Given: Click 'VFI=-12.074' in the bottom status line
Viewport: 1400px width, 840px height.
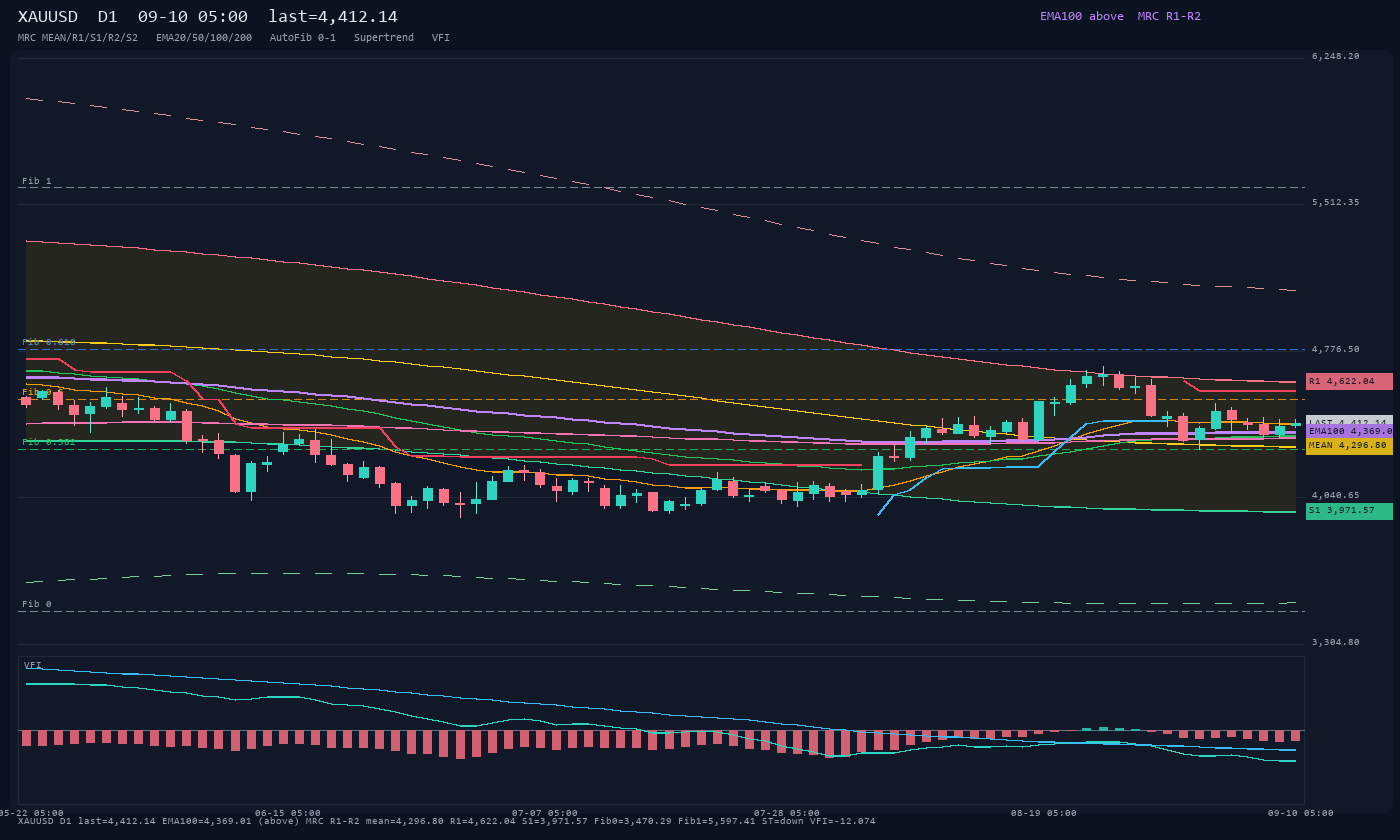Looking at the screenshot, I should pos(843,822).
